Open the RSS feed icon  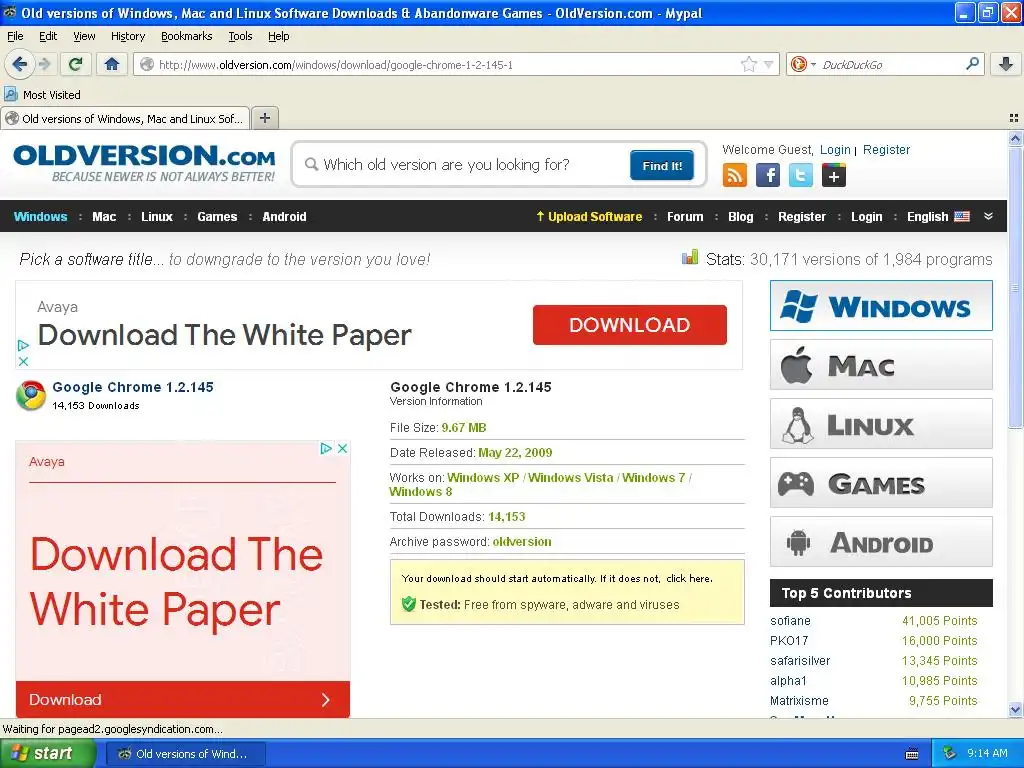(x=734, y=175)
